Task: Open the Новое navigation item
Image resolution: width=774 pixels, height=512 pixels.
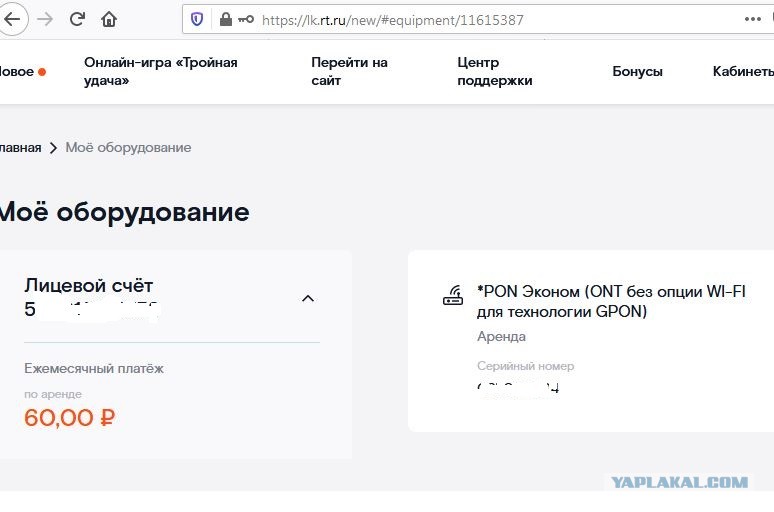Action: 22,72
